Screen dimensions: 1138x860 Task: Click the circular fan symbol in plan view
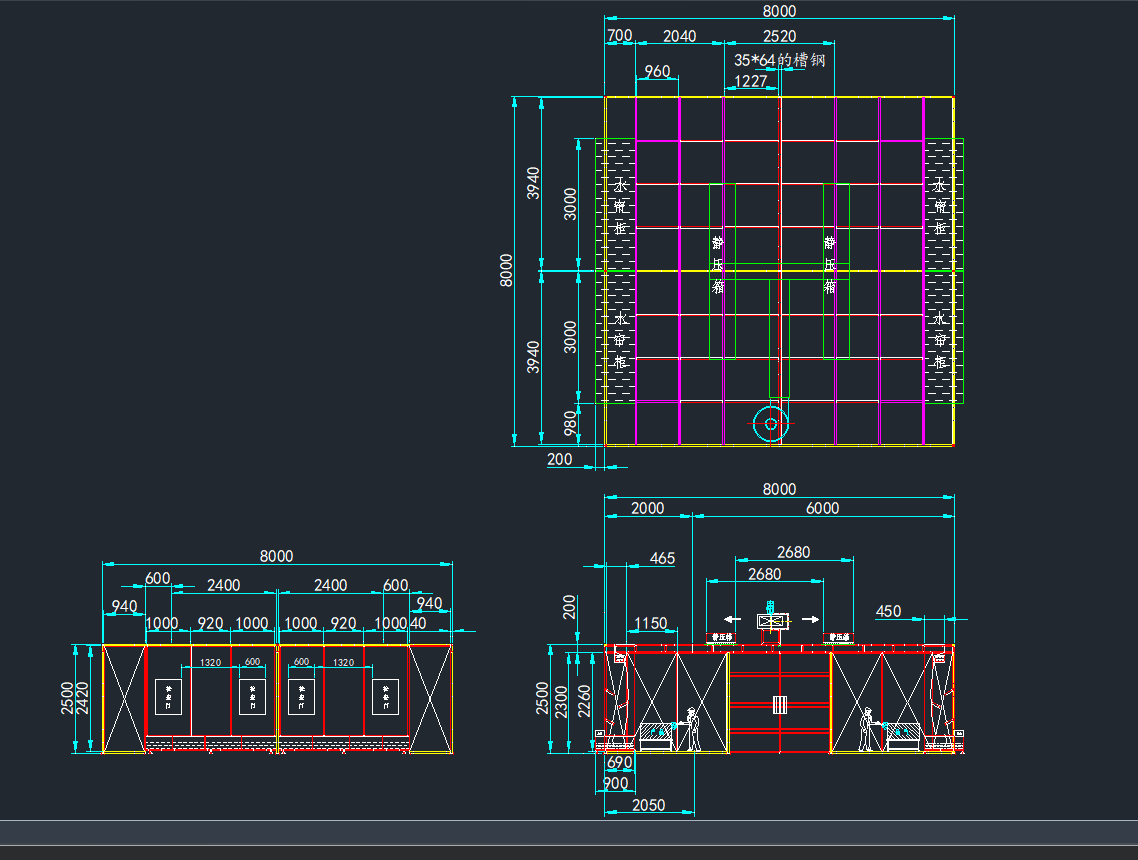pos(768,424)
